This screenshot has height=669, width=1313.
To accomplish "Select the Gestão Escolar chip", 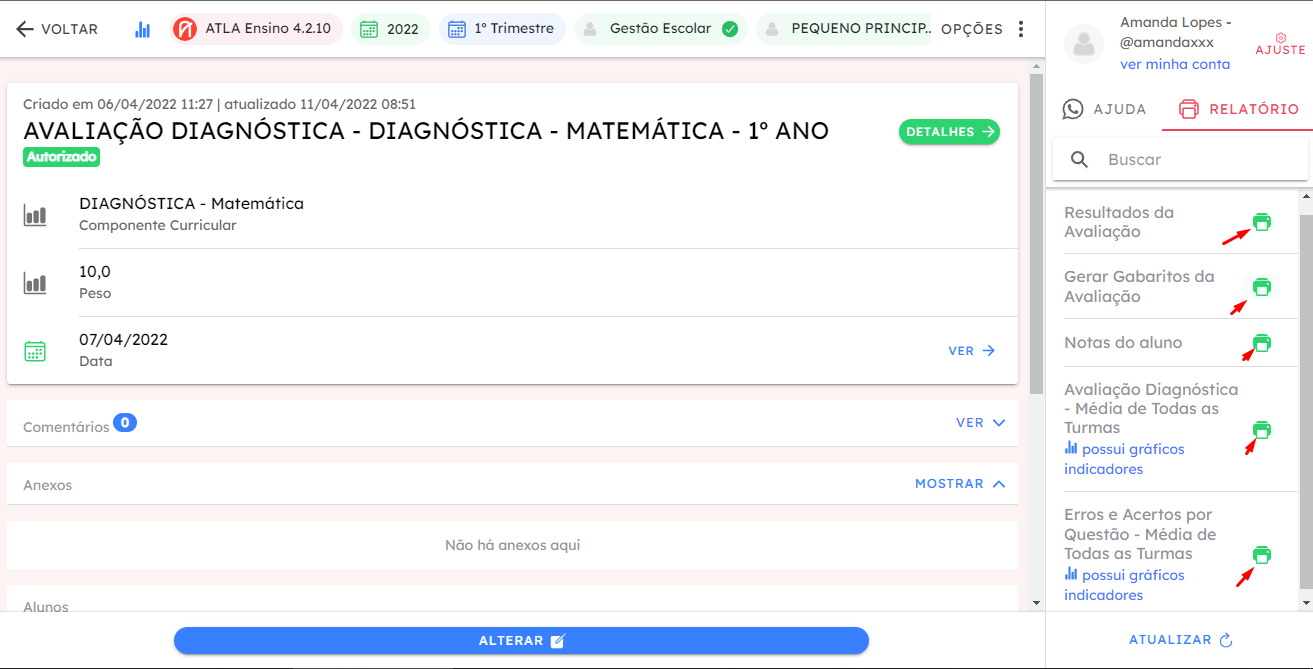I will point(661,29).
